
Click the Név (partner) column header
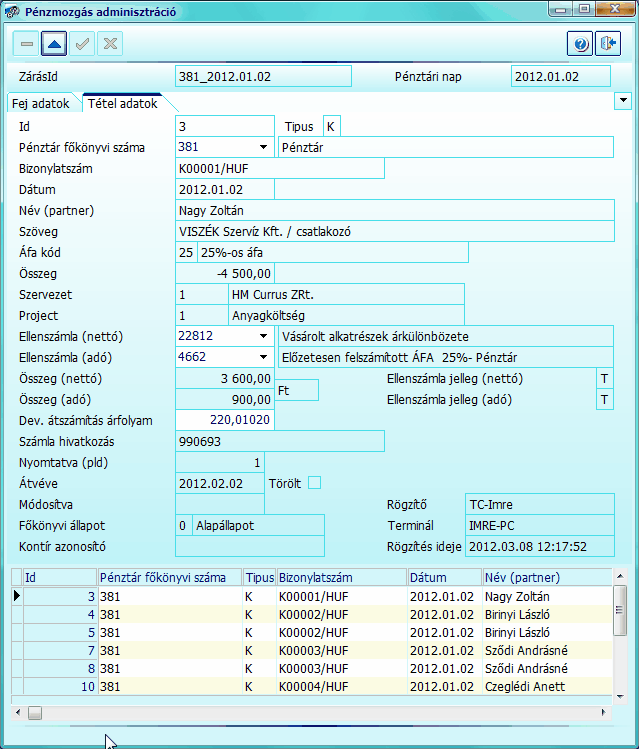click(547, 578)
